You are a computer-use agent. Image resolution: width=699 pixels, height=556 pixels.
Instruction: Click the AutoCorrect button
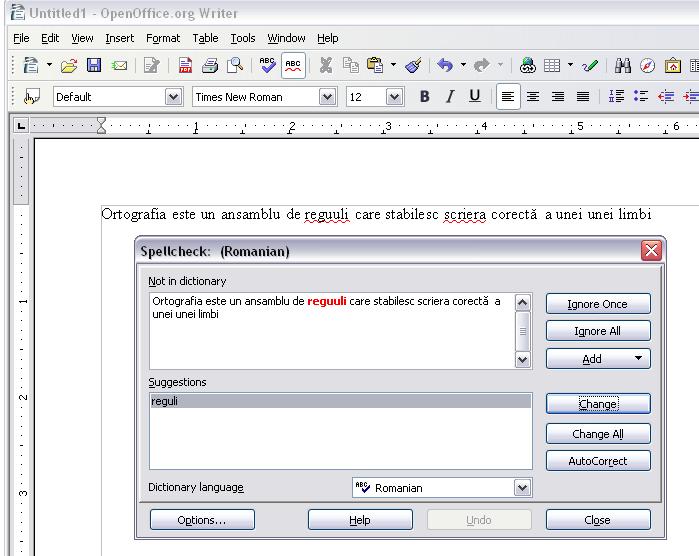[598, 461]
